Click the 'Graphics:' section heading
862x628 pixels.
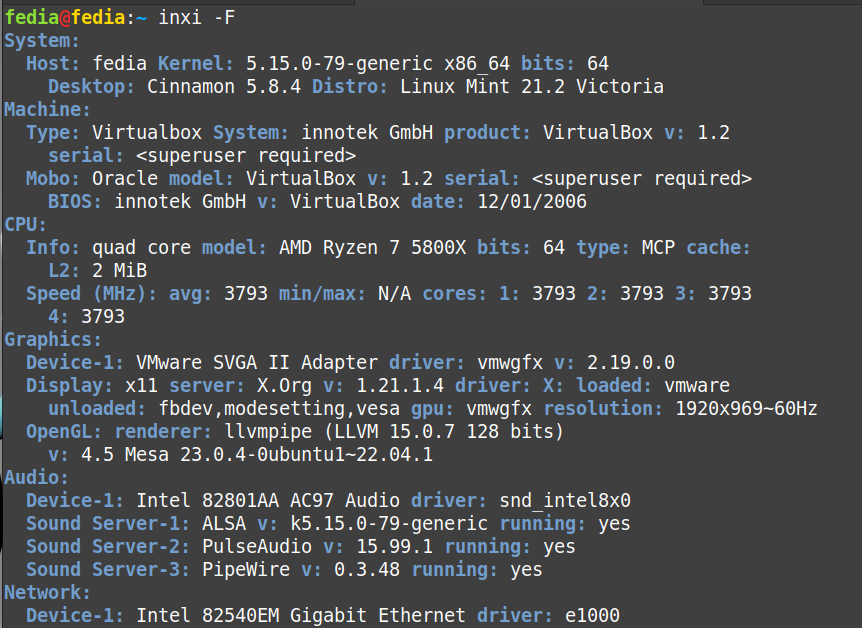point(53,340)
